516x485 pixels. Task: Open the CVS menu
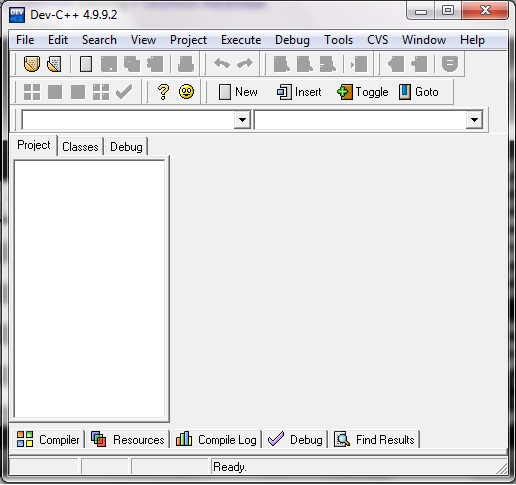click(x=377, y=40)
